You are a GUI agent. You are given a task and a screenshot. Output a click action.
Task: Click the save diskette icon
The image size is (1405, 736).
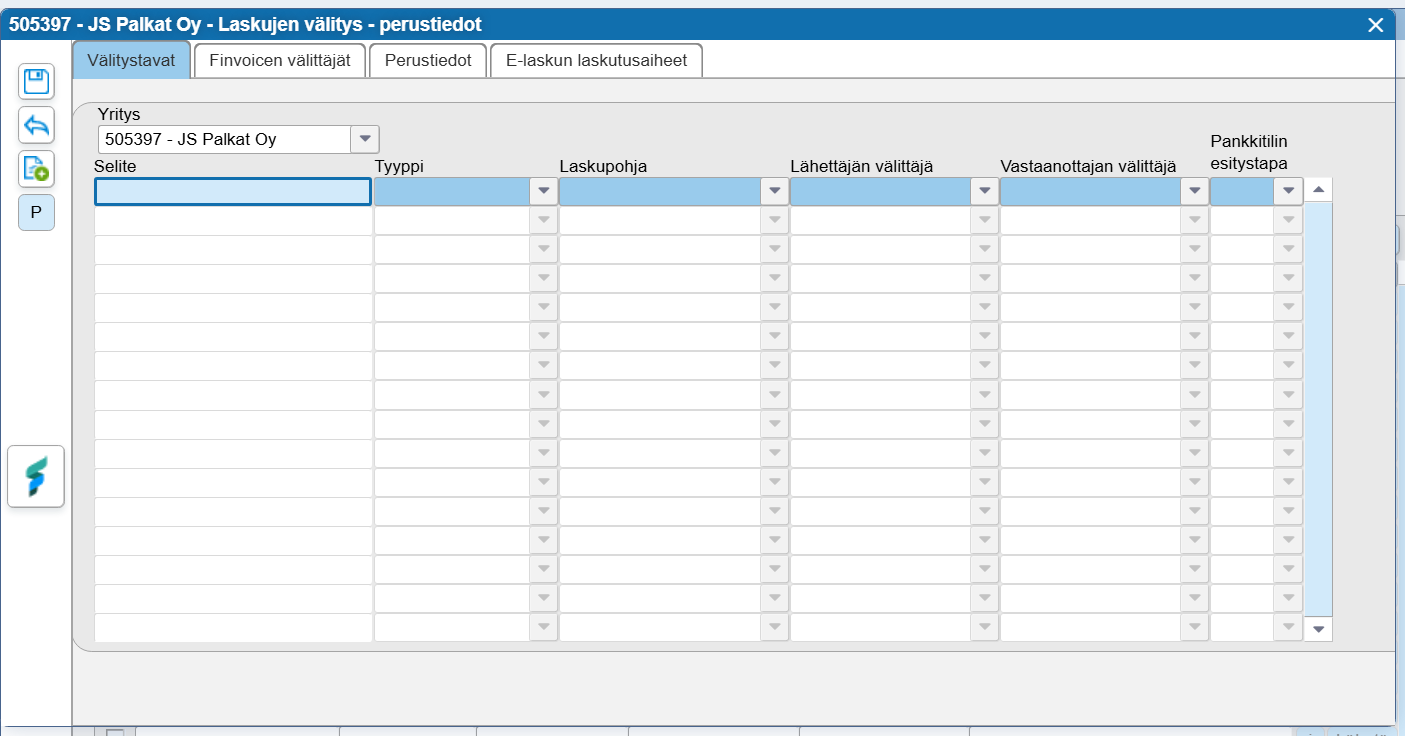[x=37, y=81]
